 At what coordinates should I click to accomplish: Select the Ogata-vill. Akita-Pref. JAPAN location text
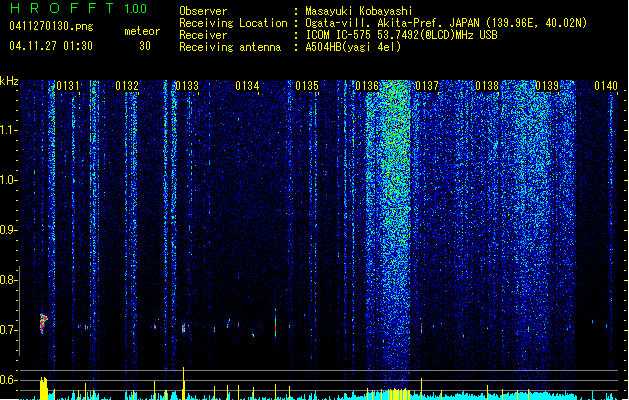tap(446, 23)
